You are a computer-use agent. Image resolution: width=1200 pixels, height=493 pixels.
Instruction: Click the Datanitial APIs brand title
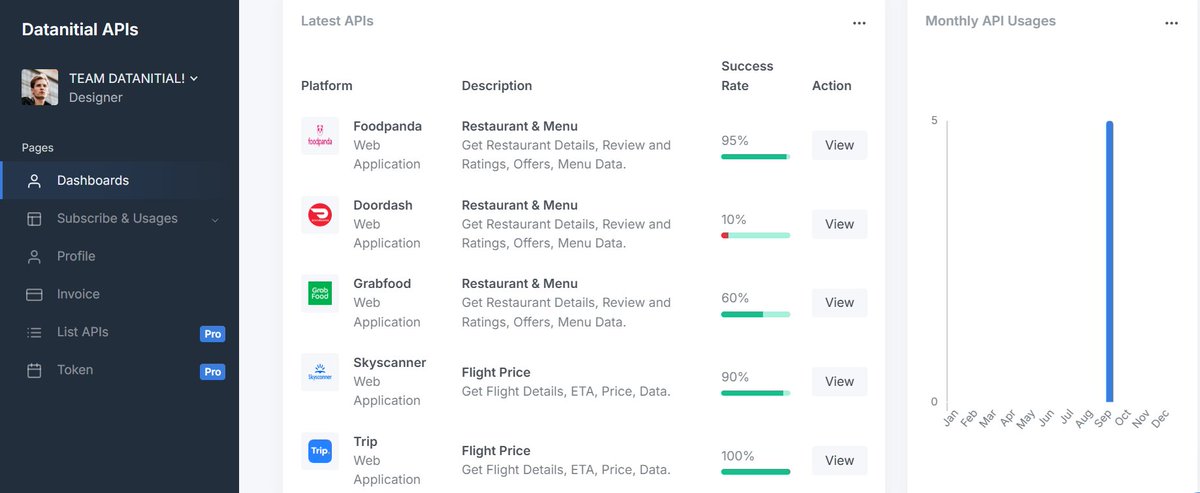[x=80, y=30]
